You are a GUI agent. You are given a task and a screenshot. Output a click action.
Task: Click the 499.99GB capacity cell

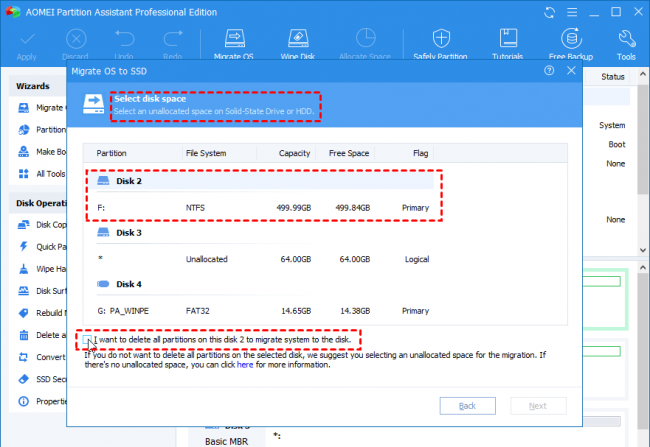tap(293, 208)
